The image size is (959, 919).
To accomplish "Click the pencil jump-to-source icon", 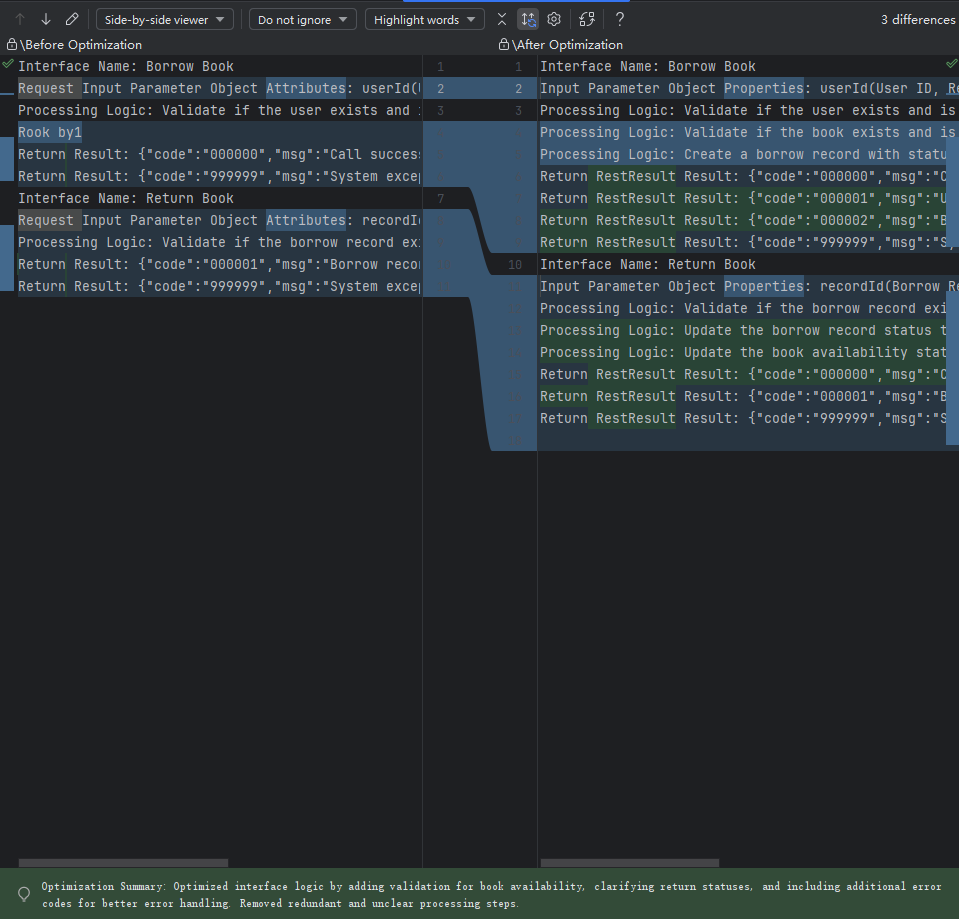I will 72,19.
